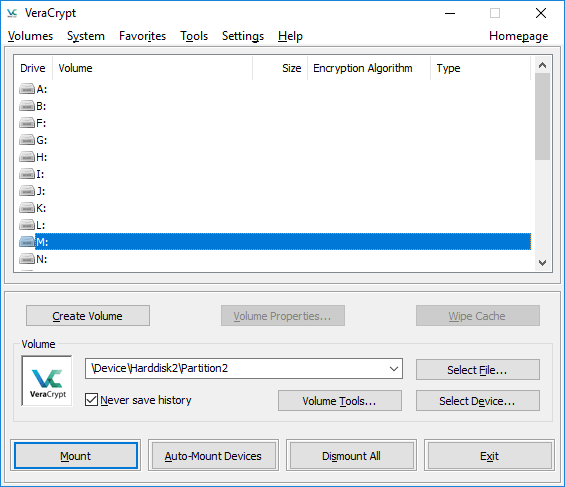This screenshot has height=487, width=565.
Task: Open the System menu
Action: (x=86, y=36)
